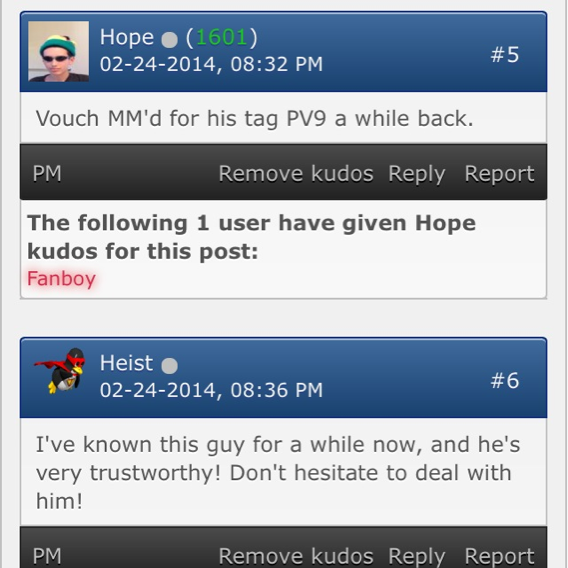Open Hope's username profile link
This screenshot has width=568, height=568.
[127, 37]
